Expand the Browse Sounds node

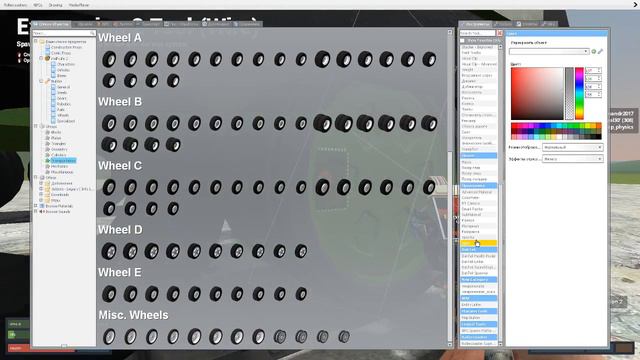click(x=36, y=211)
